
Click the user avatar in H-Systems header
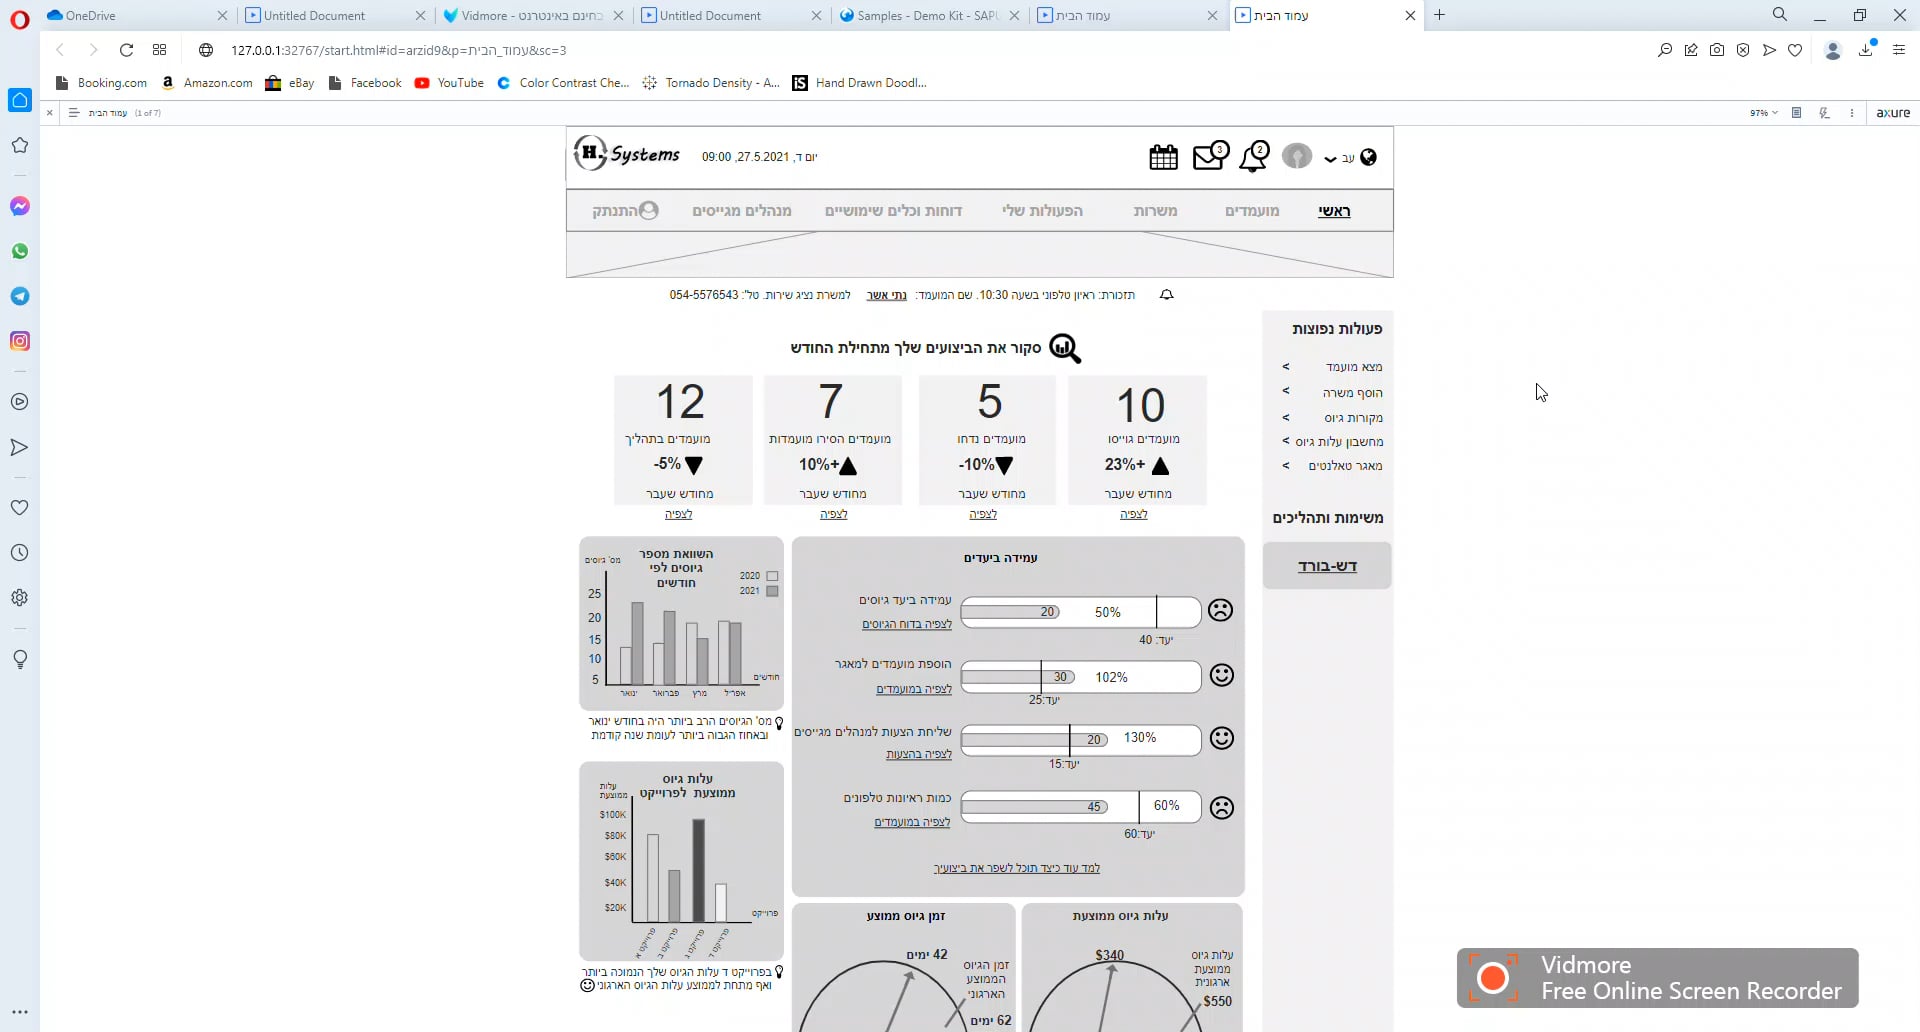[1297, 156]
